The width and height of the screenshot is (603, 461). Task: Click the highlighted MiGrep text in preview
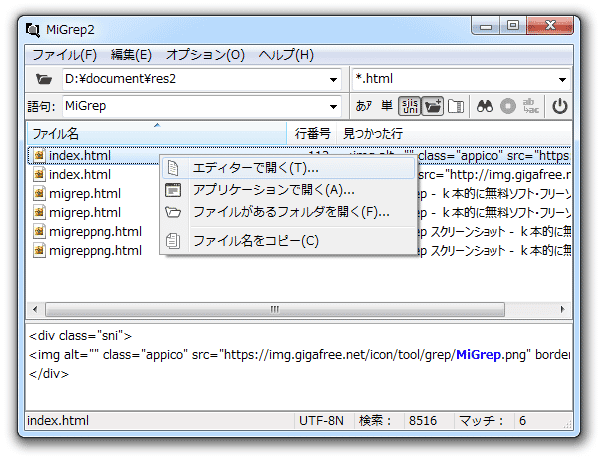tap(478, 354)
